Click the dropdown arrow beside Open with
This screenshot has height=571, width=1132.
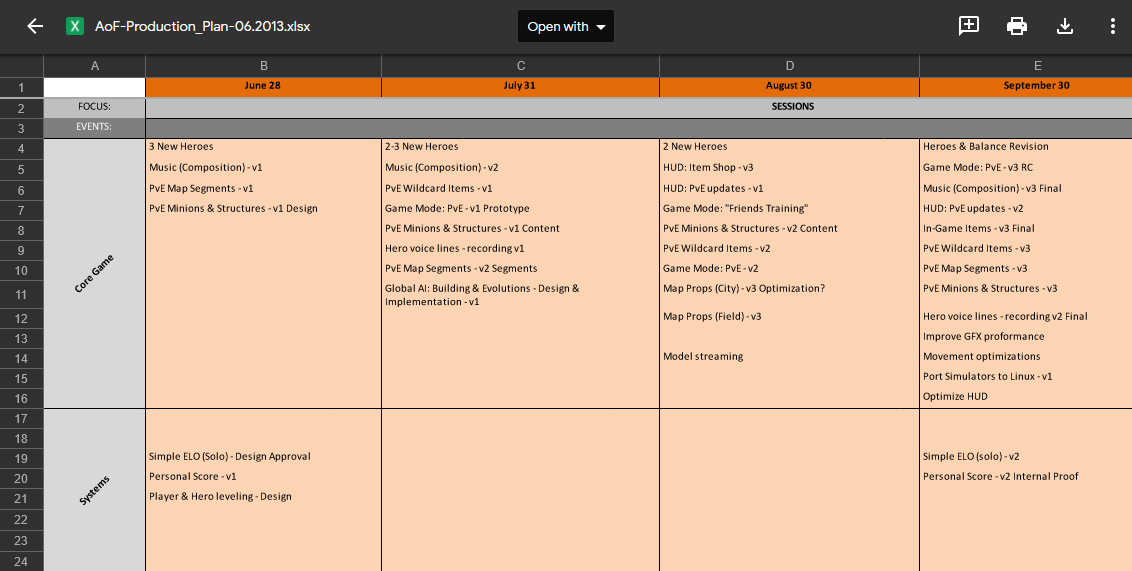click(x=601, y=27)
